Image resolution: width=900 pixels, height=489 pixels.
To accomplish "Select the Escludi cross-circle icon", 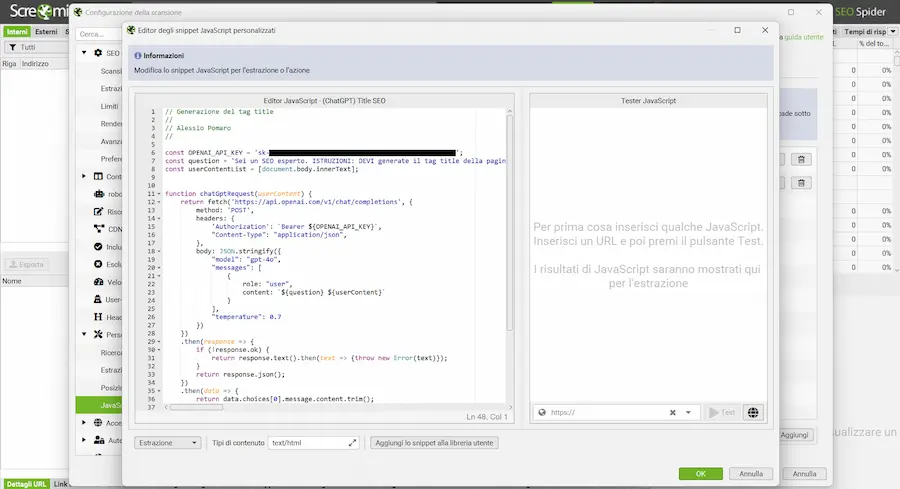I will (98, 264).
